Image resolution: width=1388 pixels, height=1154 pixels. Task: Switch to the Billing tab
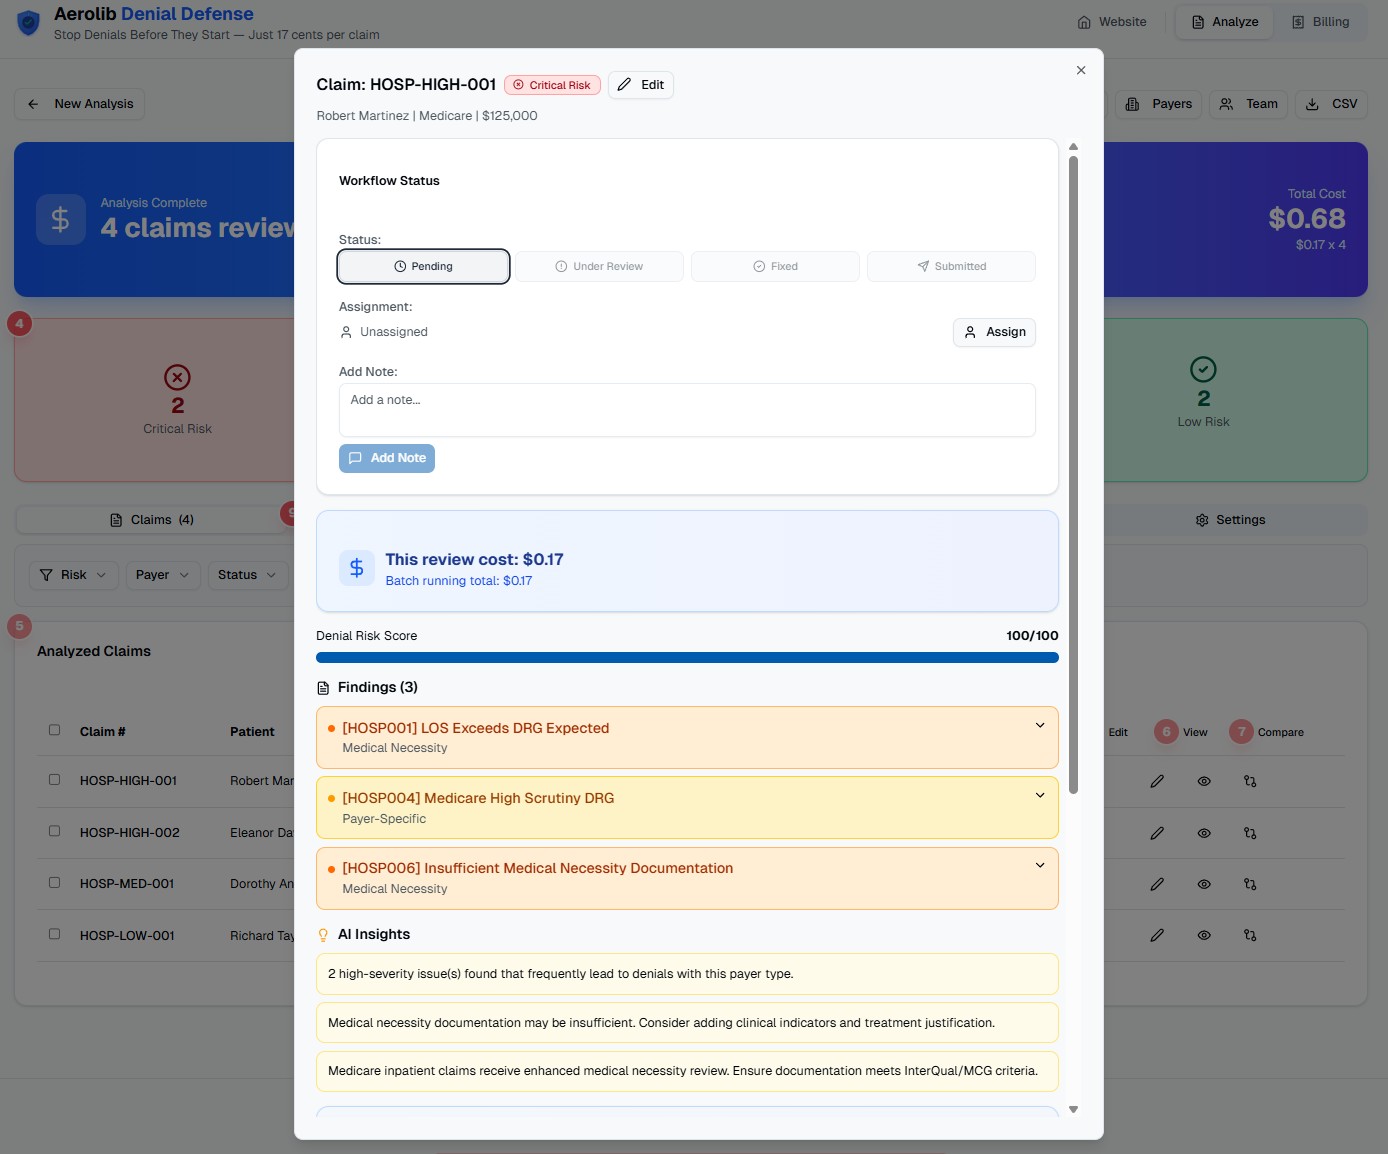tap(1322, 21)
